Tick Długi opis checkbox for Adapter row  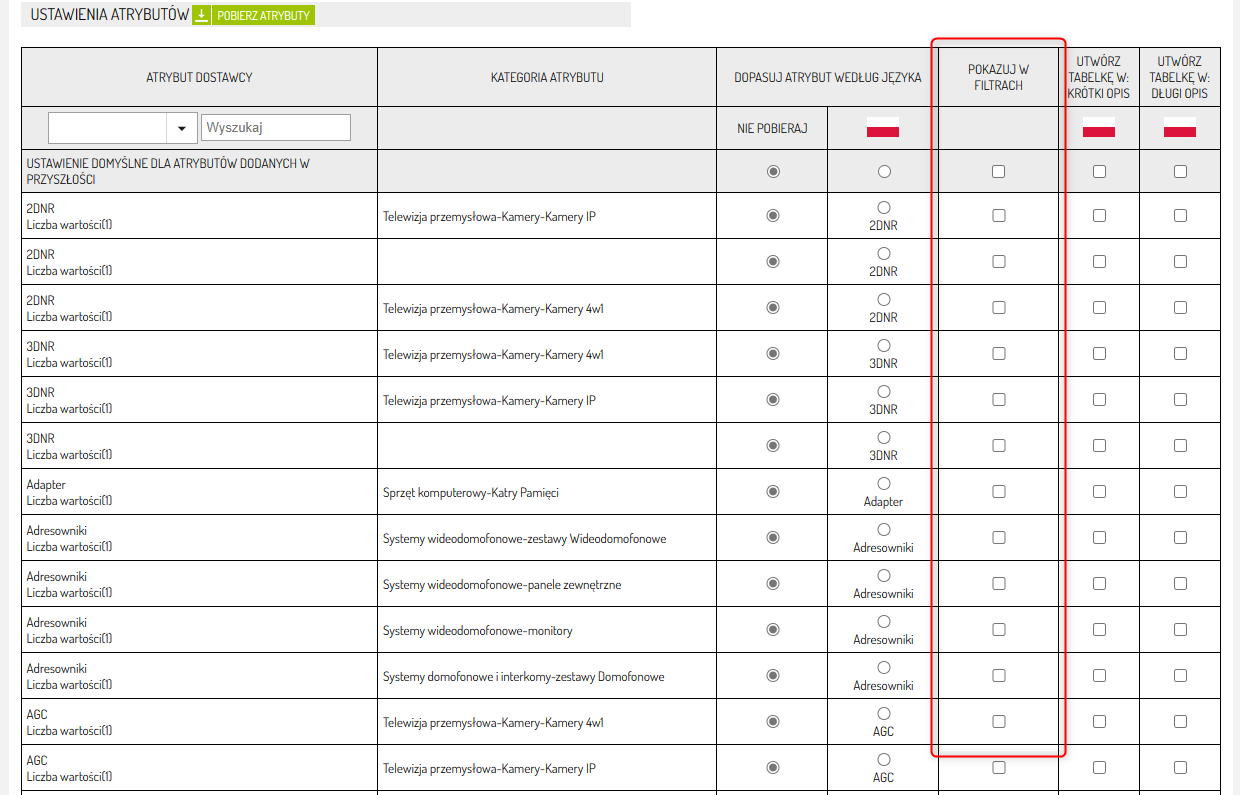(1180, 491)
